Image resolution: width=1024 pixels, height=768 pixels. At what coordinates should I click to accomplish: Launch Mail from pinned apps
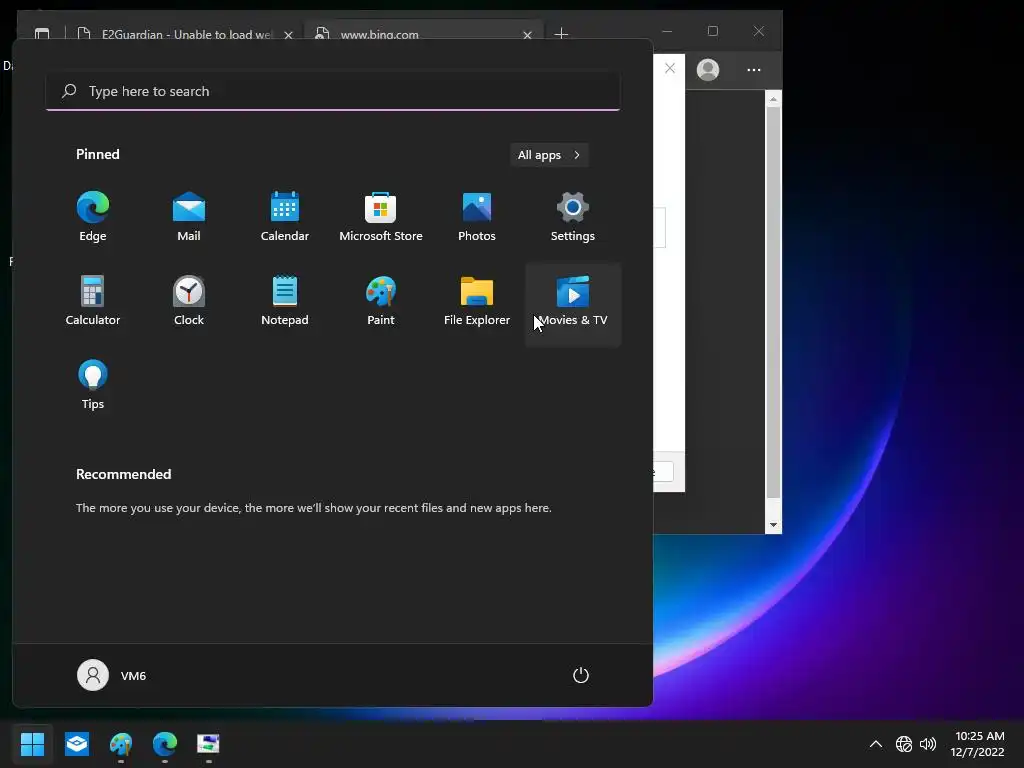(x=189, y=217)
